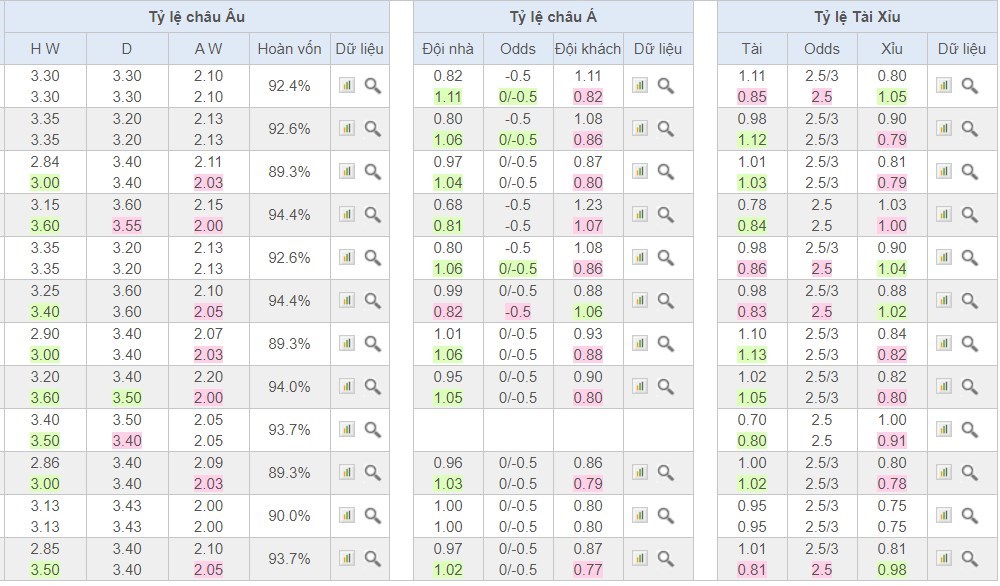1000x586 pixels.
Task: Click the pink-highlighted 3.55 draw odds cell
Action: (127, 226)
